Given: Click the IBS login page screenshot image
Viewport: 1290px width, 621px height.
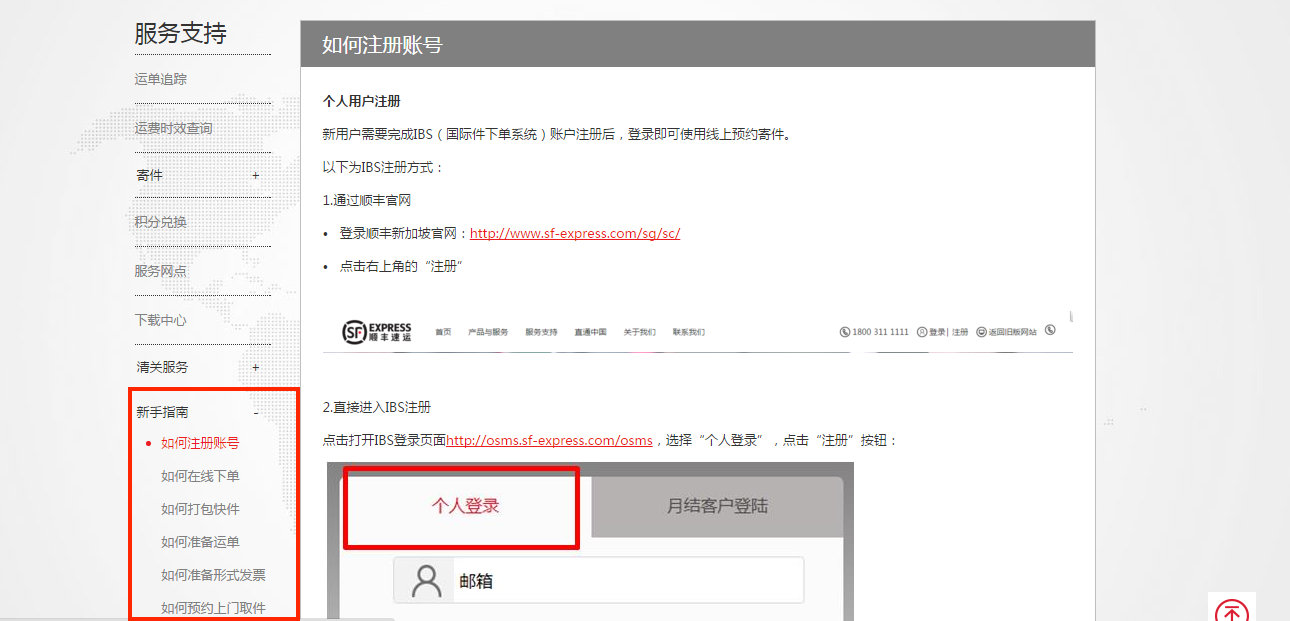Looking at the screenshot, I should pyautogui.click(x=591, y=541).
